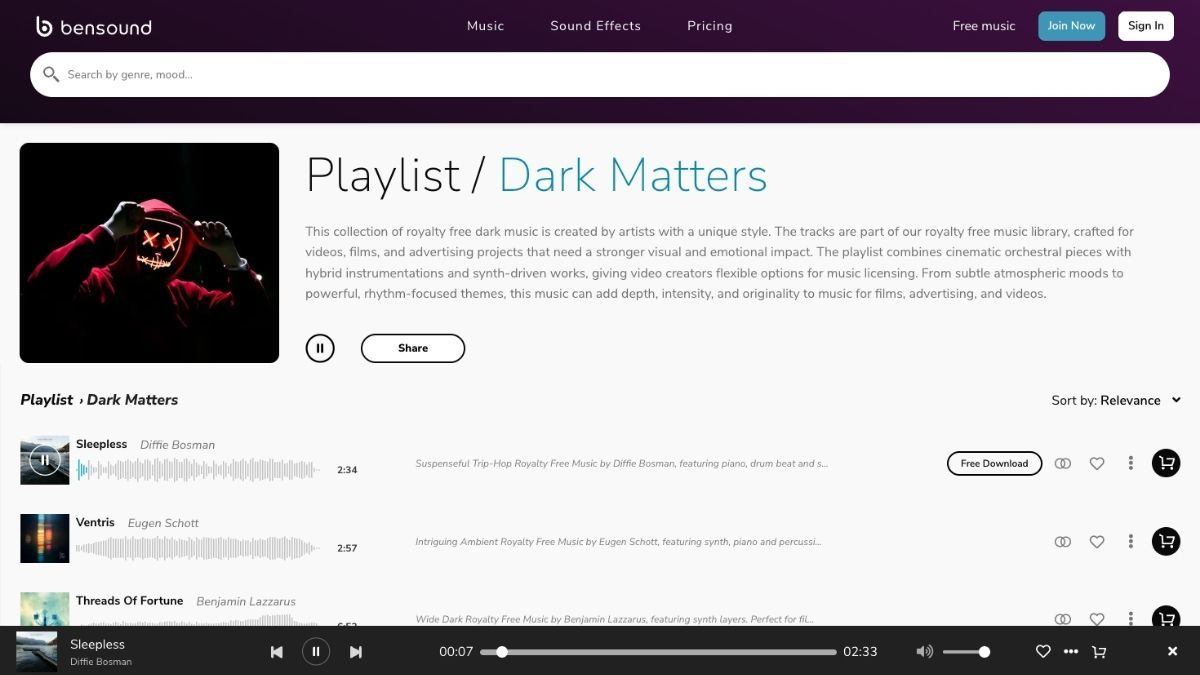Open the bensound logo homepage
1200x675 pixels.
pyautogui.click(x=93, y=27)
